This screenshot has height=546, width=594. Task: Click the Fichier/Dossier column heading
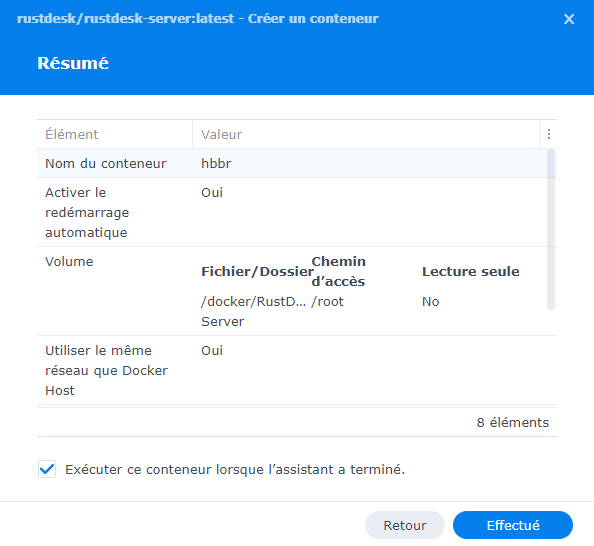pos(257,271)
